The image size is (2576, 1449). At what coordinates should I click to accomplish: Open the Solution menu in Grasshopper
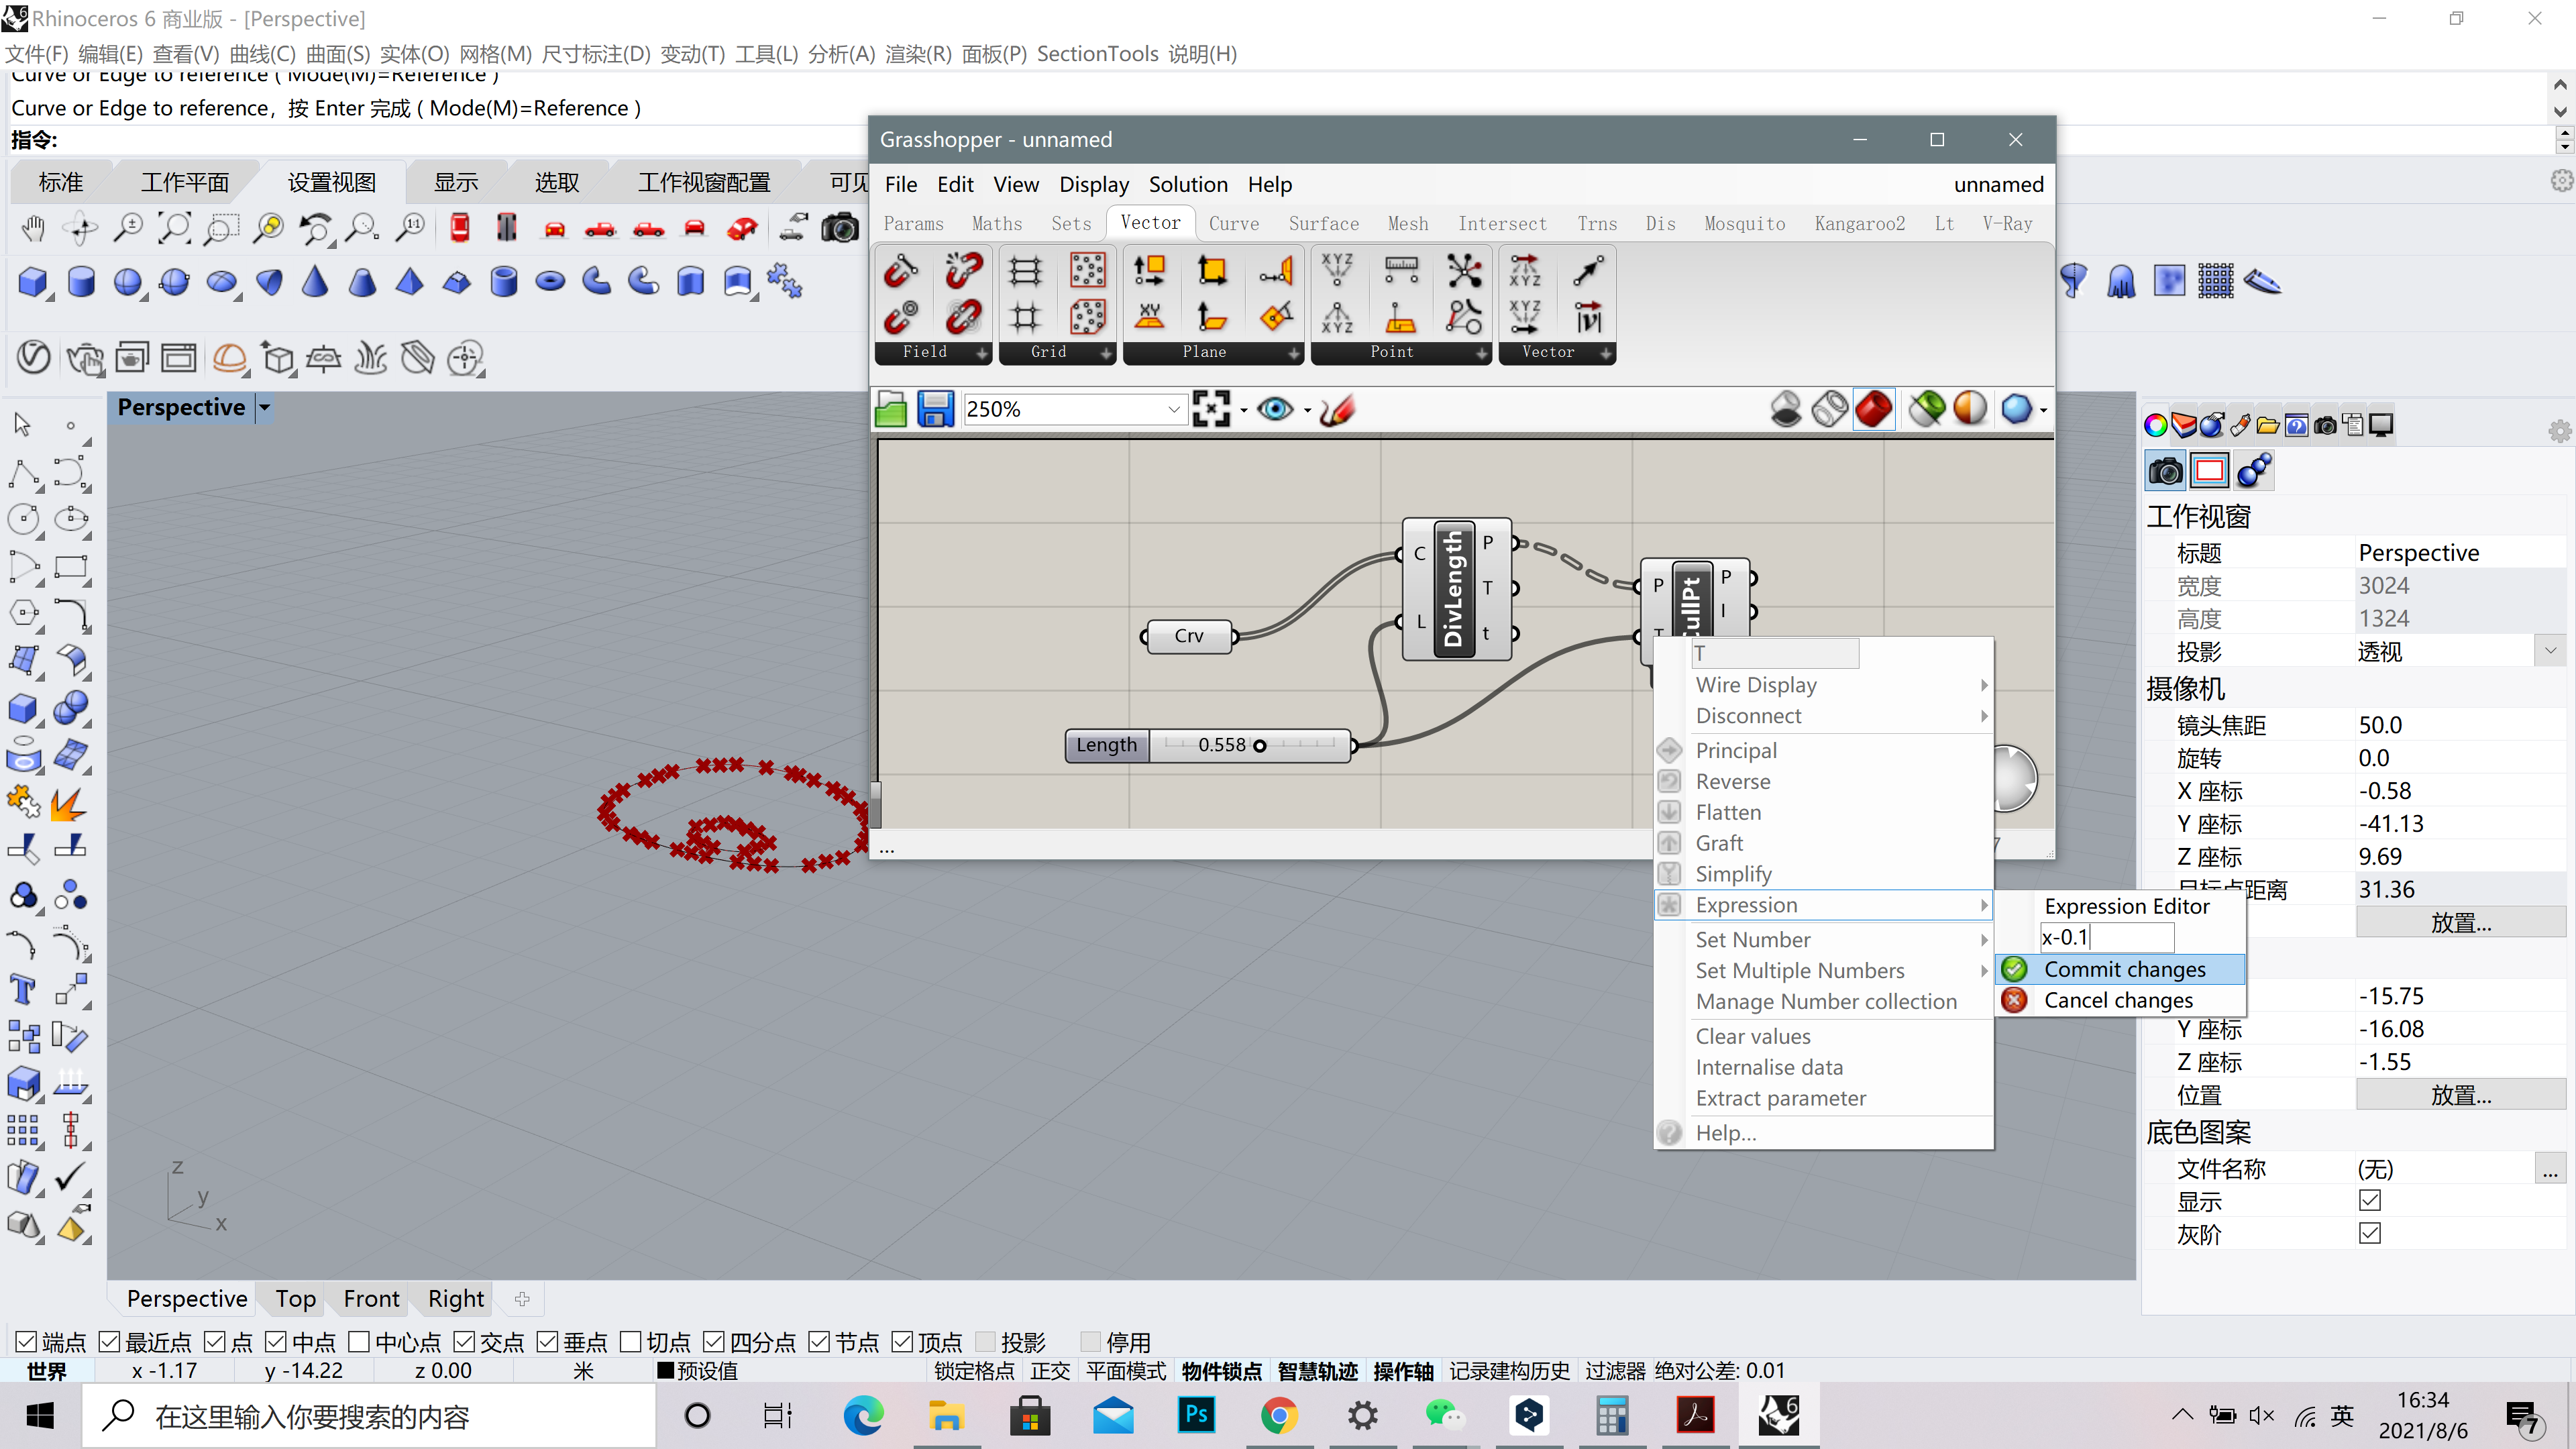click(x=1188, y=184)
